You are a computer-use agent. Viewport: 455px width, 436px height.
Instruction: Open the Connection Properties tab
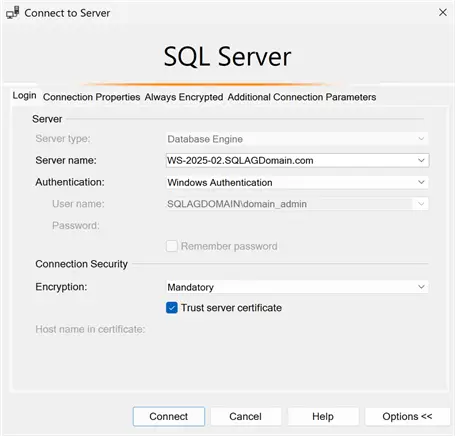point(91,97)
